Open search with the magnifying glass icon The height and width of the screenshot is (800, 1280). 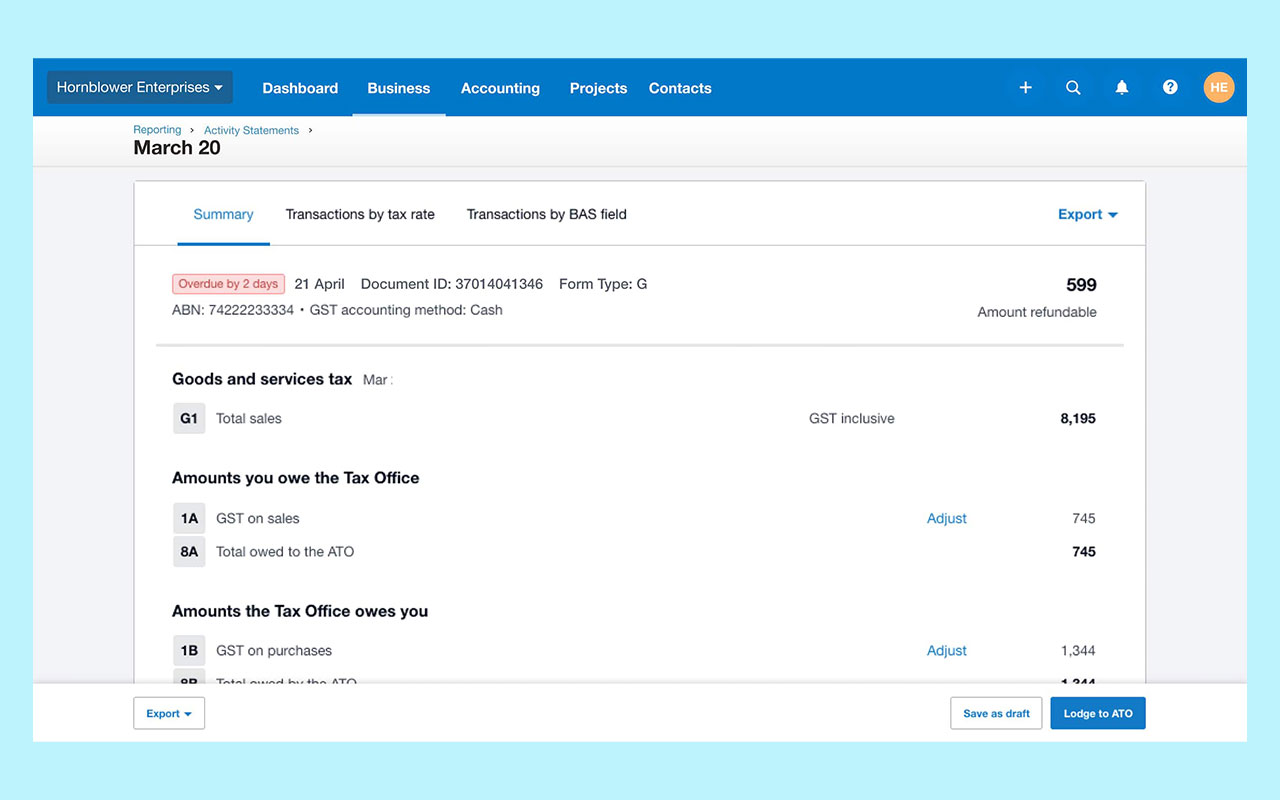(x=1073, y=88)
